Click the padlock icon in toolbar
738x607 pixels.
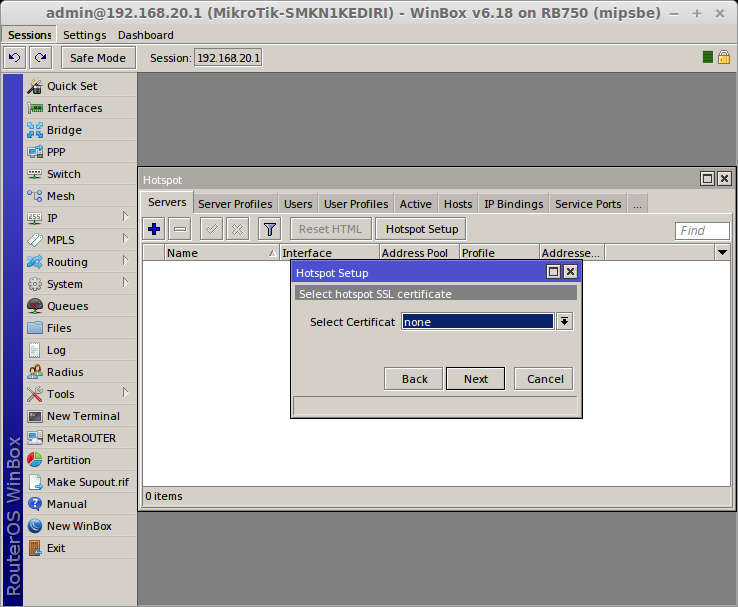[x=724, y=57]
